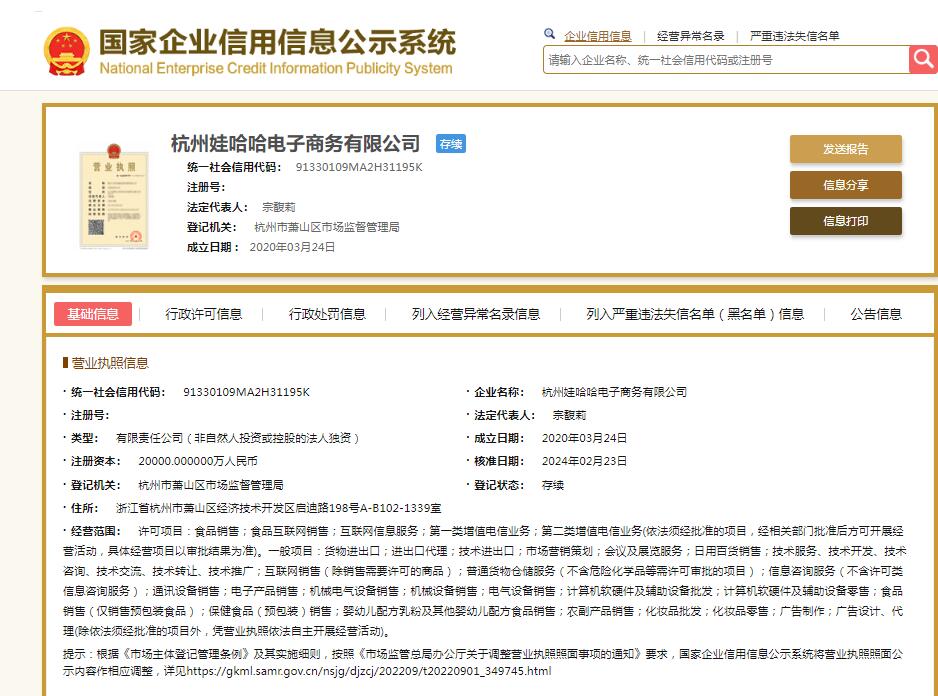Switch to the 基础信息 tab
This screenshot has width=938, height=696.
coord(93,314)
